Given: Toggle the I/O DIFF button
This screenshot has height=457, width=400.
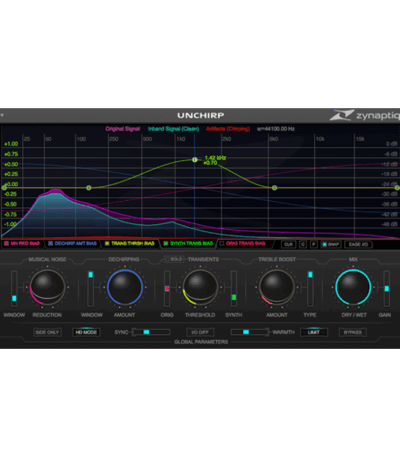Looking at the screenshot, I should pos(200,332).
